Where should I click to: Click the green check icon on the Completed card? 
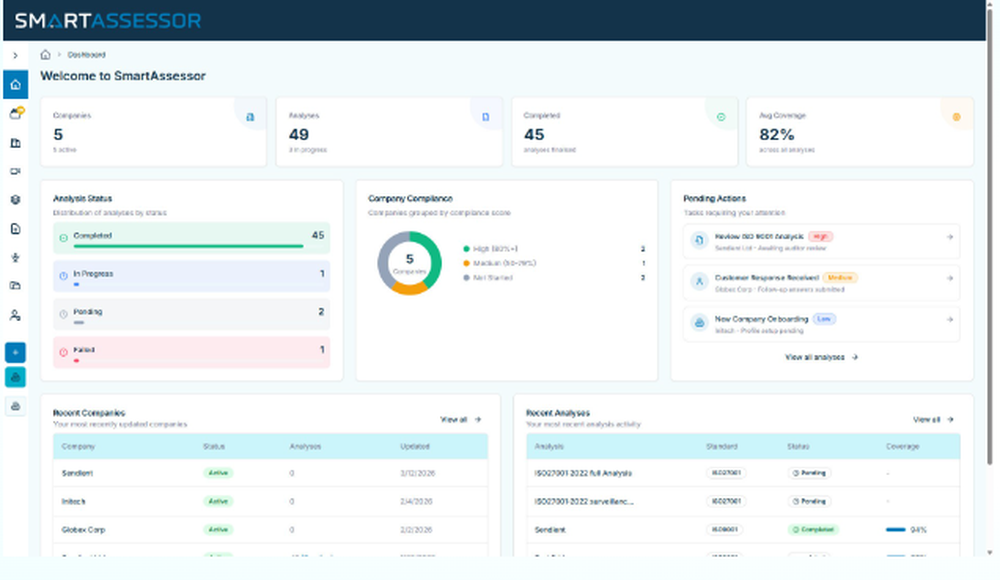[x=721, y=115]
